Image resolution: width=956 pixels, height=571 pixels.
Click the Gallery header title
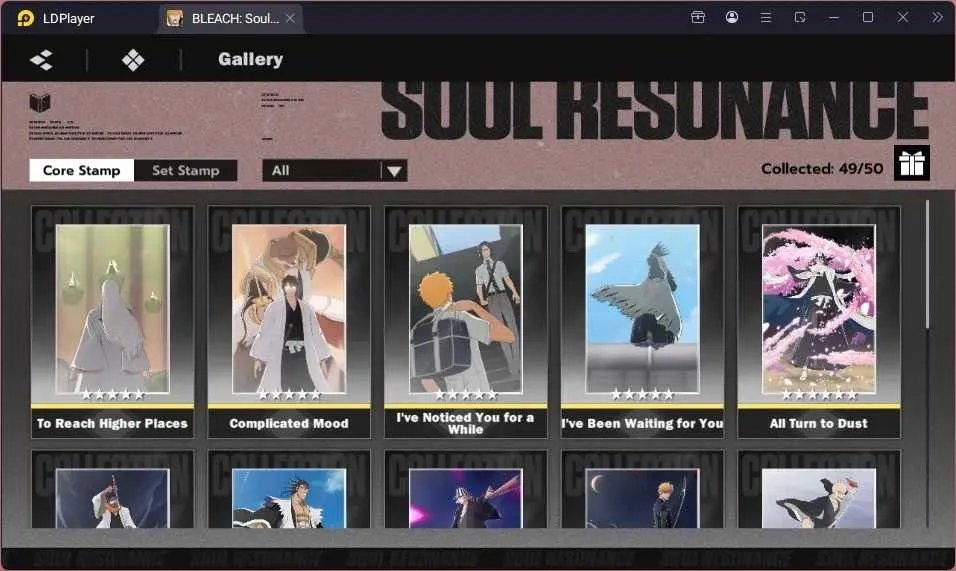(x=251, y=59)
